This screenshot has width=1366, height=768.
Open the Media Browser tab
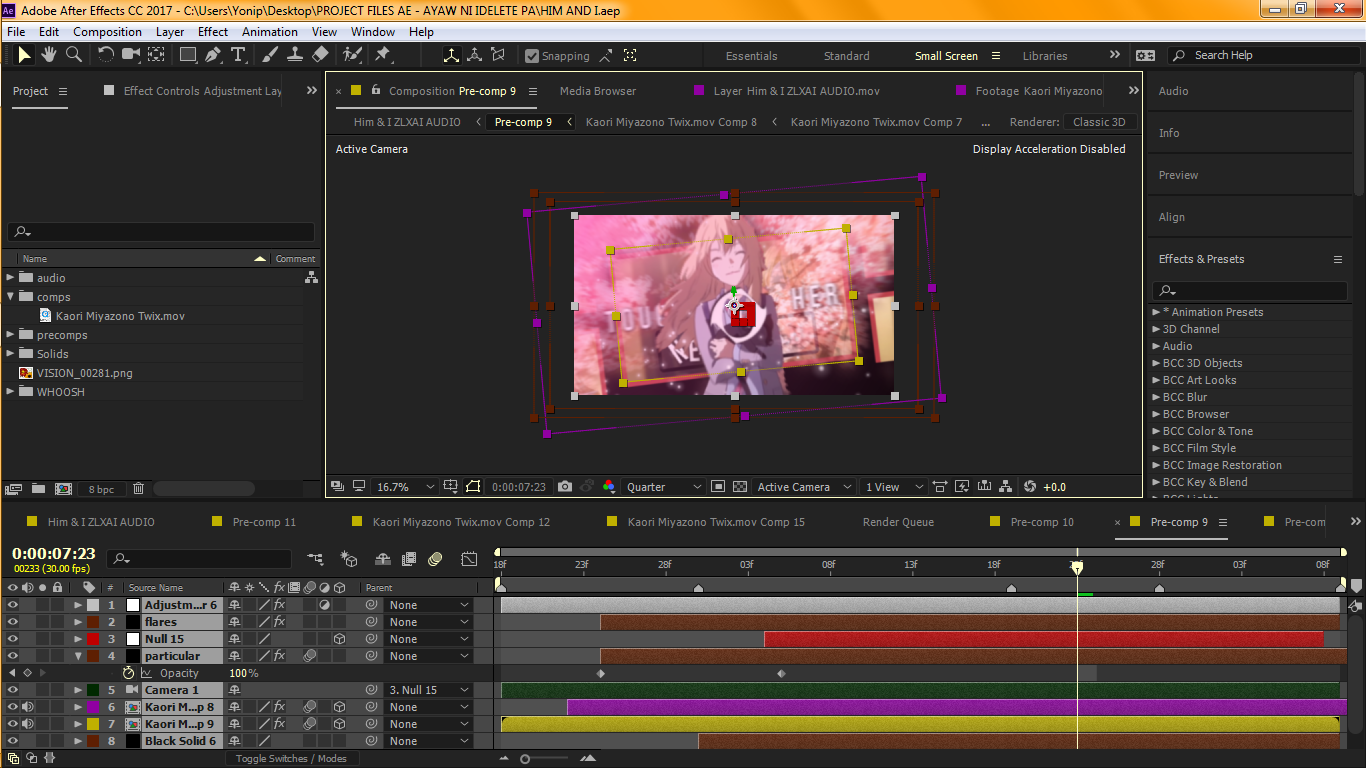tap(598, 91)
